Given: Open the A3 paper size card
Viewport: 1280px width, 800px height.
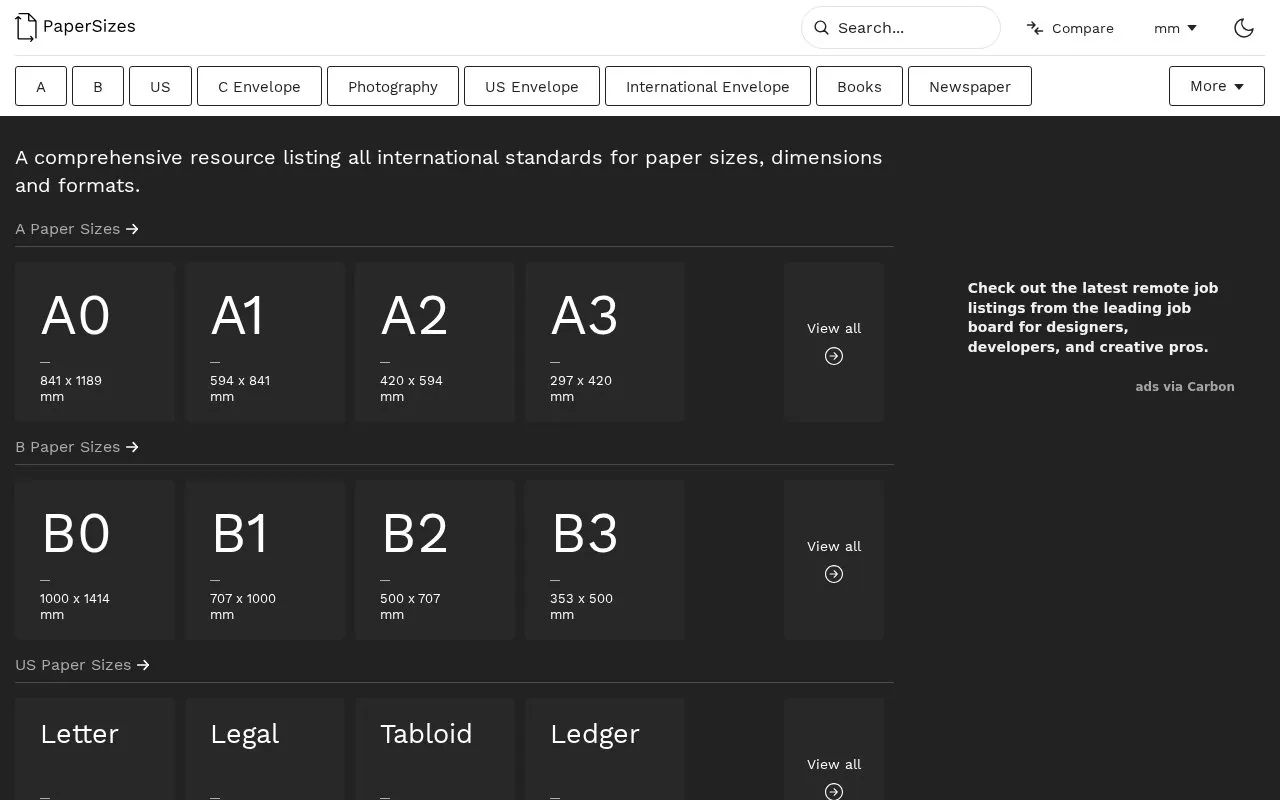Looking at the screenshot, I should [605, 342].
